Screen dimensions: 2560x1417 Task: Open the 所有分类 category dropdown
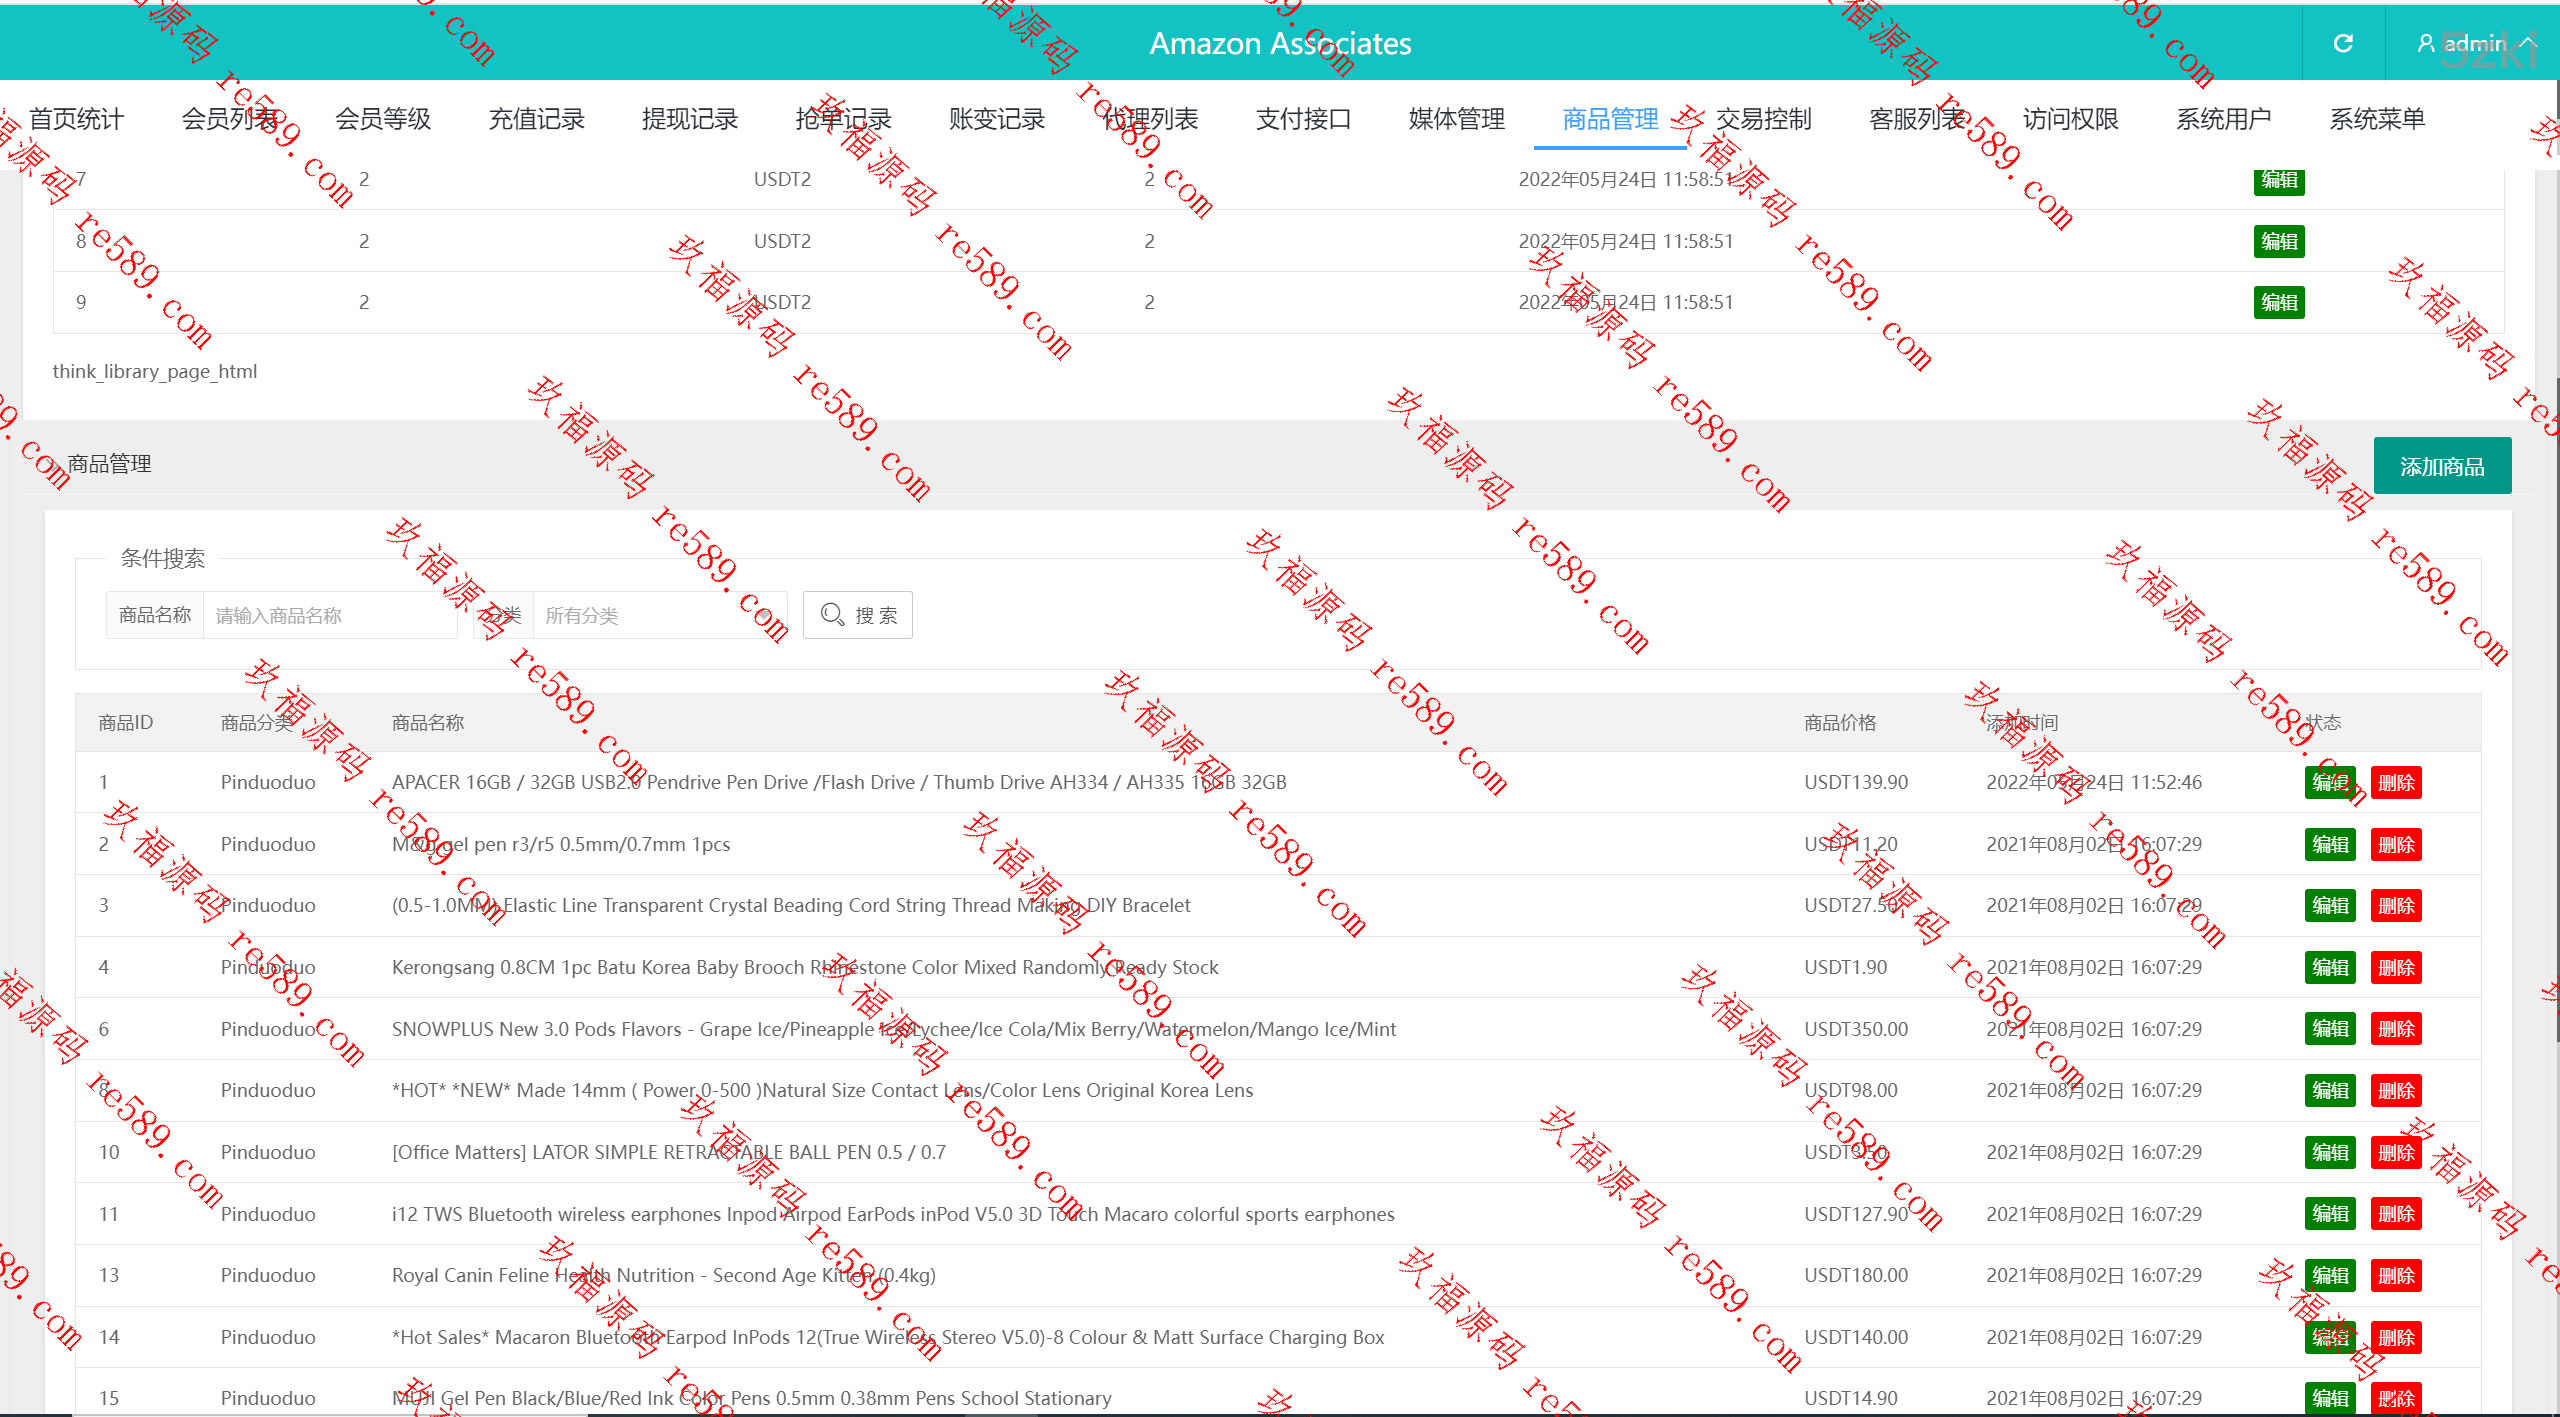coord(660,615)
